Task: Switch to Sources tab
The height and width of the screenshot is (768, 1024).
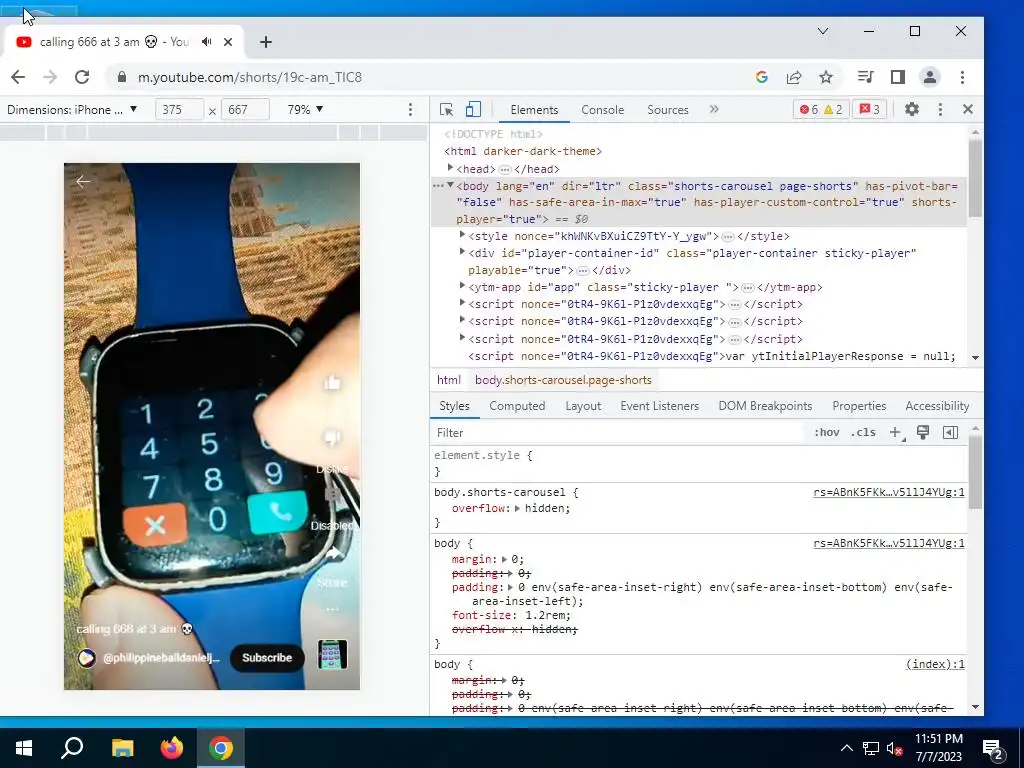Action: pyautogui.click(x=667, y=110)
